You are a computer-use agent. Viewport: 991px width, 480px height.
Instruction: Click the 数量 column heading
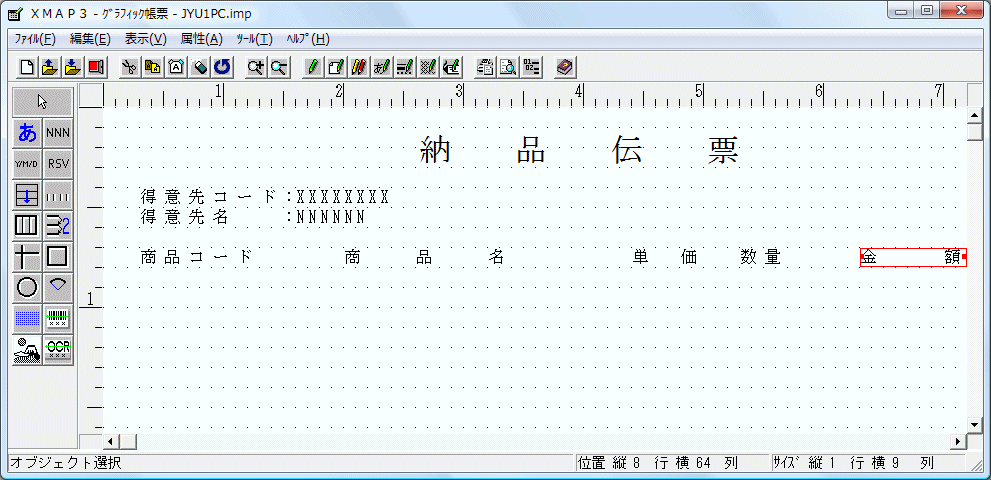[x=761, y=257]
